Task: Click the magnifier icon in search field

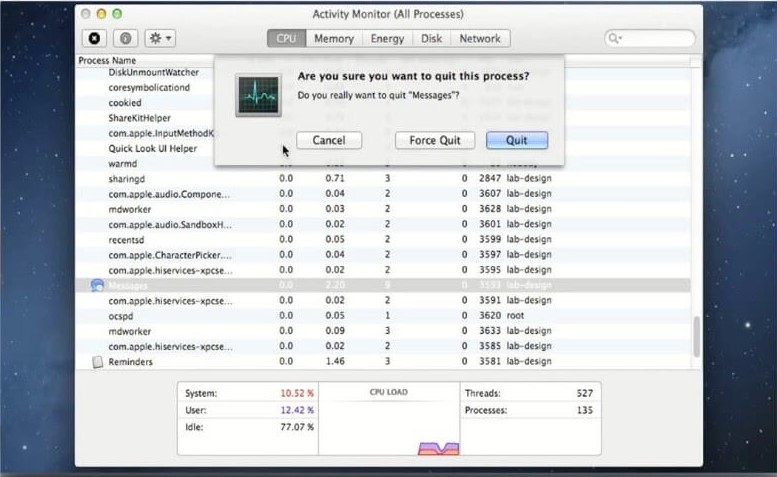Action: pyautogui.click(x=613, y=38)
